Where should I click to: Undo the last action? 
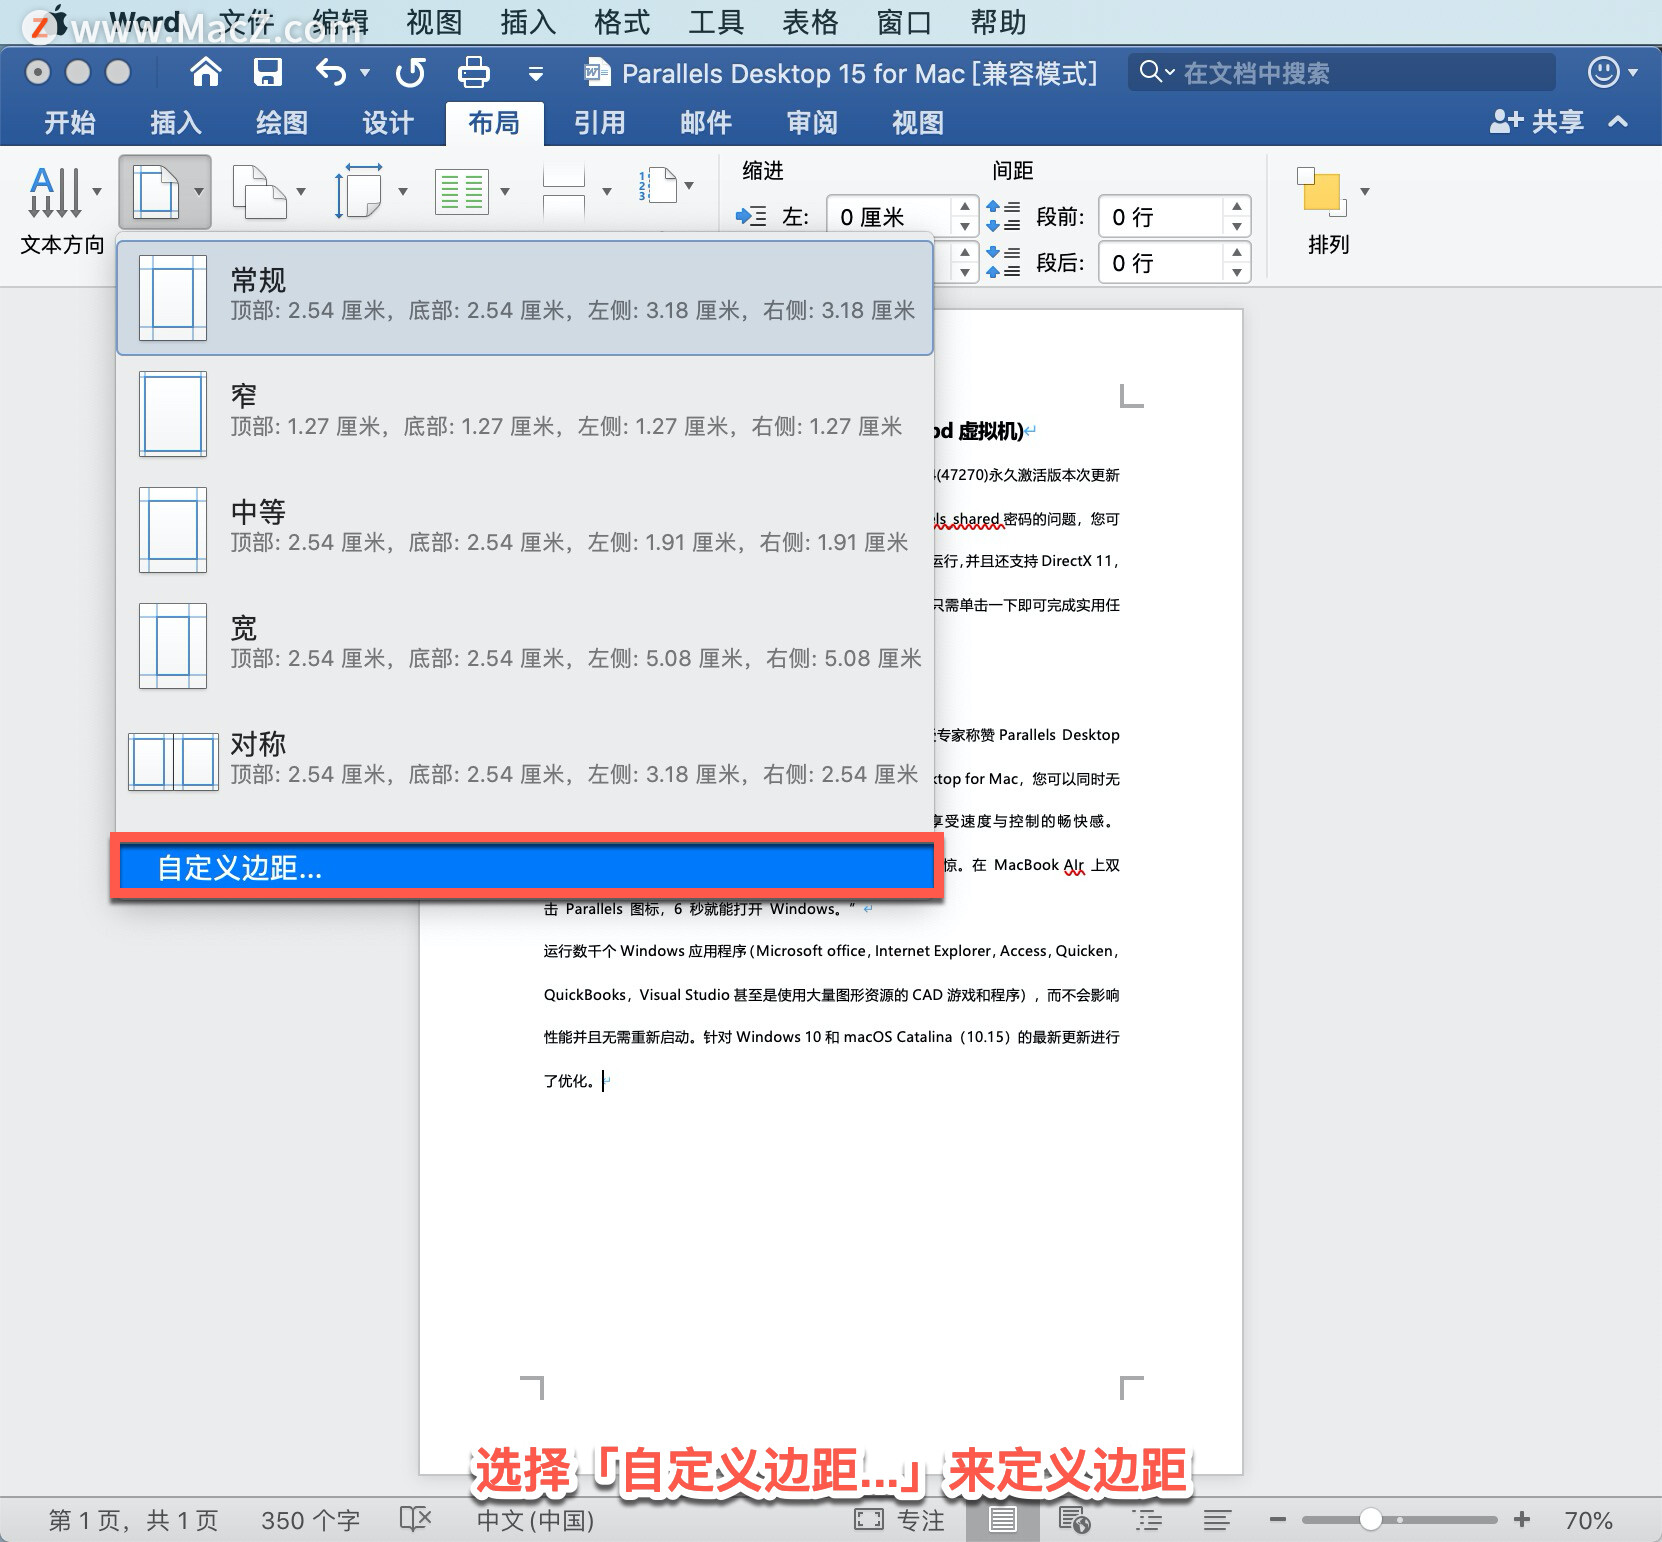[x=331, y=72]
